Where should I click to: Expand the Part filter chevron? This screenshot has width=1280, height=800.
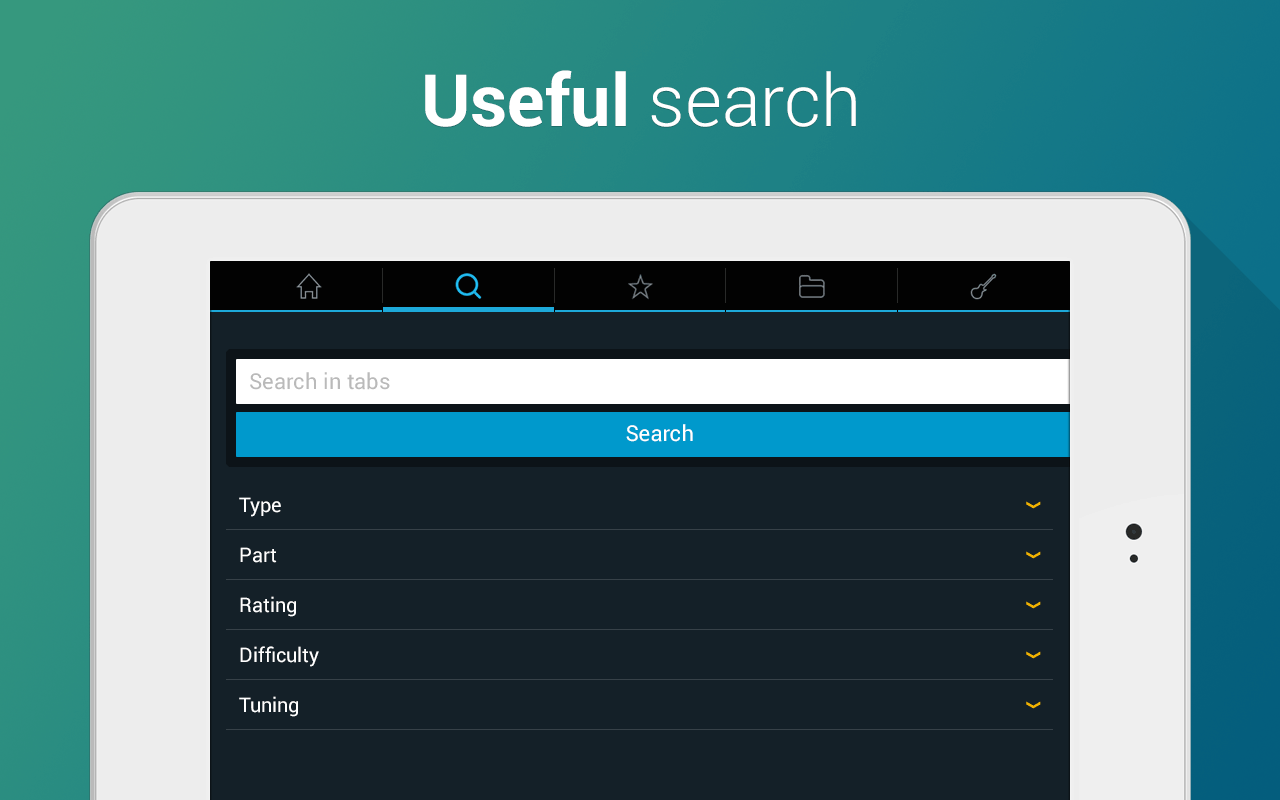(x=1033, y=555)
